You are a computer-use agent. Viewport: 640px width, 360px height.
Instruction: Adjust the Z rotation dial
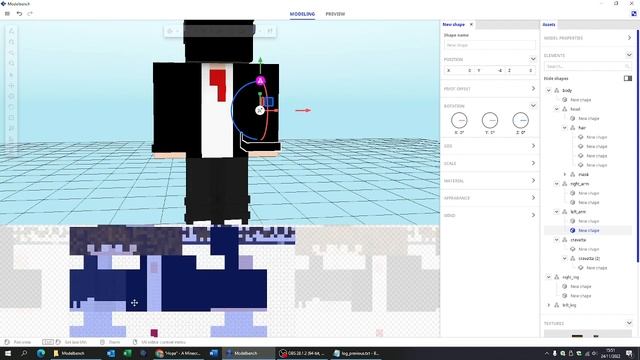tap(520, 120)
